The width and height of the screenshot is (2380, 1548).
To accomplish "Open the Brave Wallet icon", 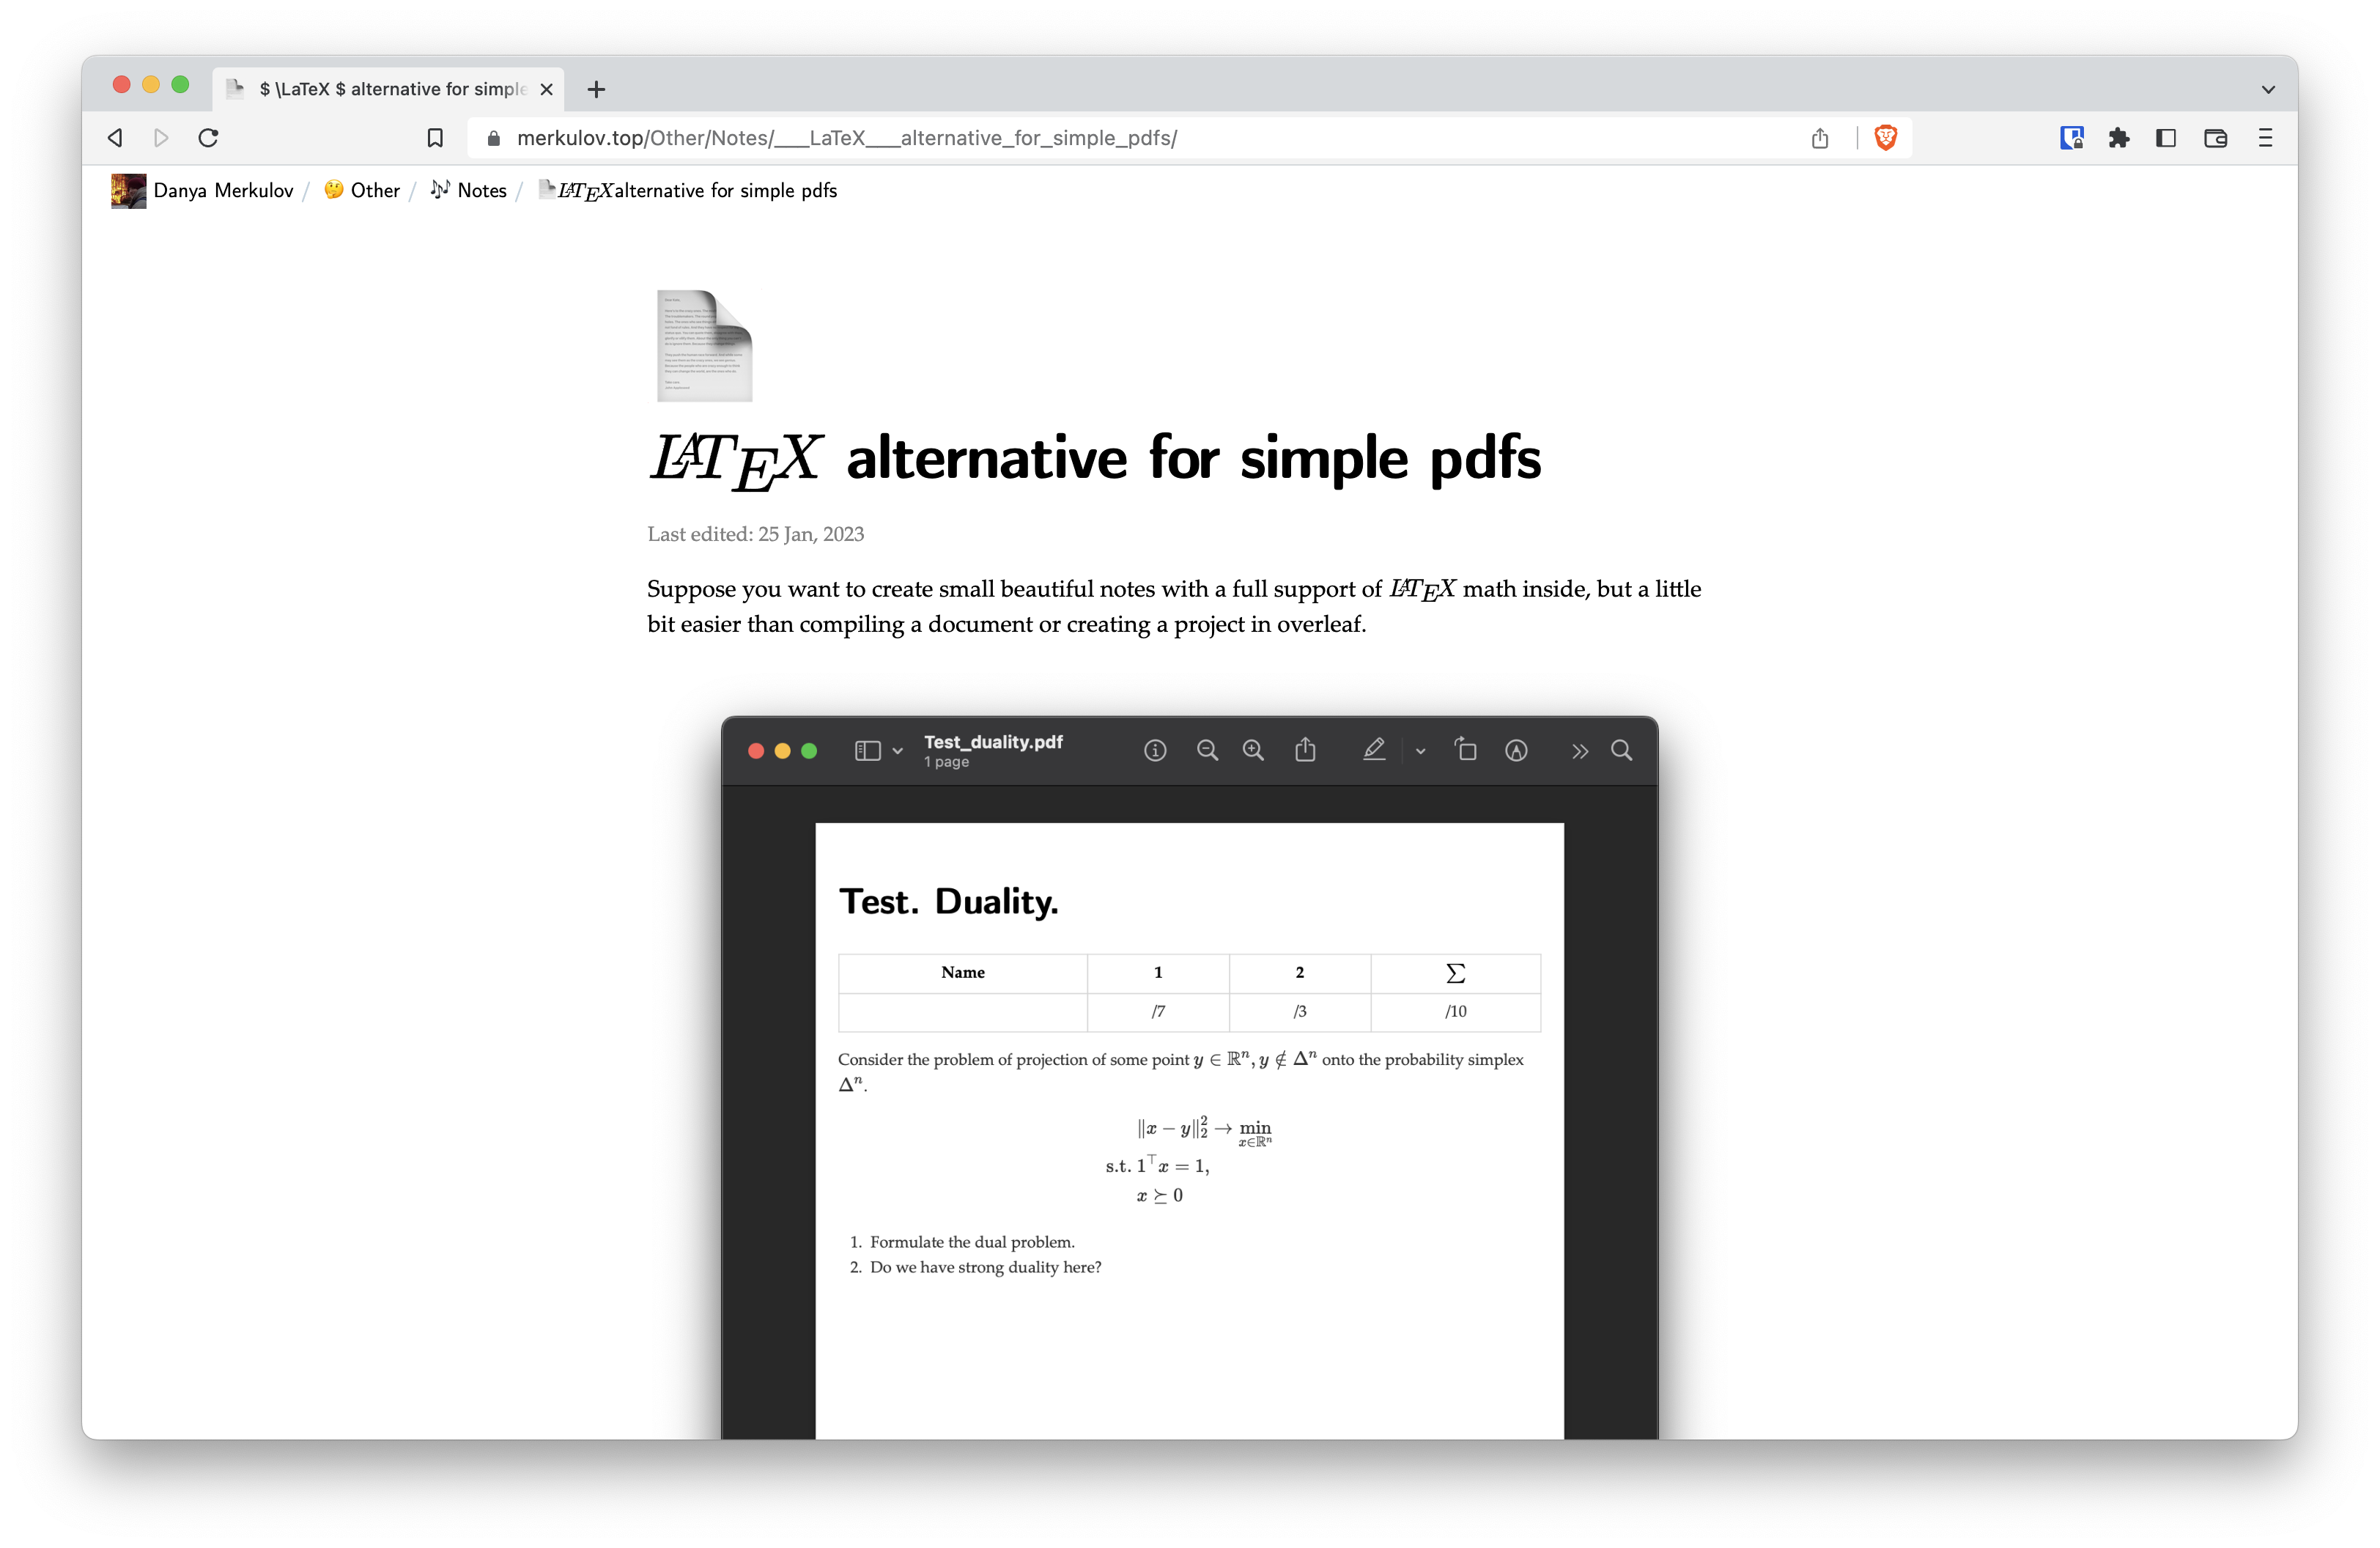I will tap(2215, 138).
